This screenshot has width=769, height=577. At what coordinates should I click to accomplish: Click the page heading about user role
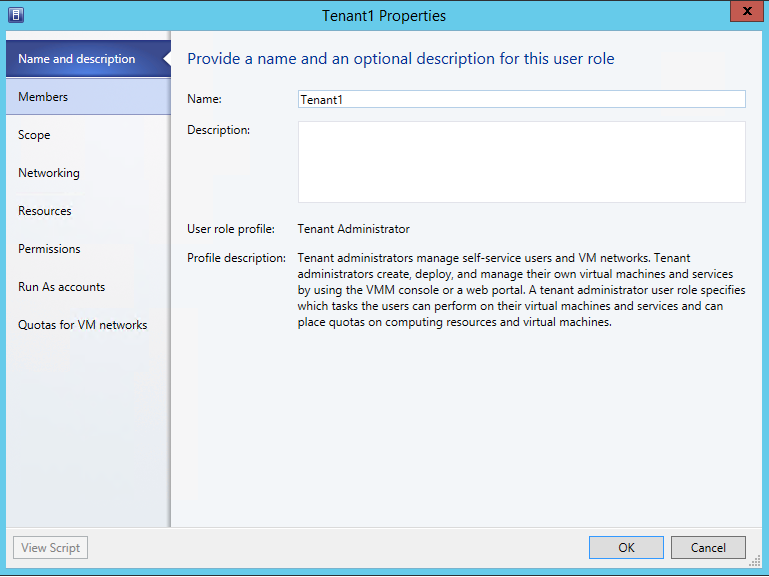point(401,59)
